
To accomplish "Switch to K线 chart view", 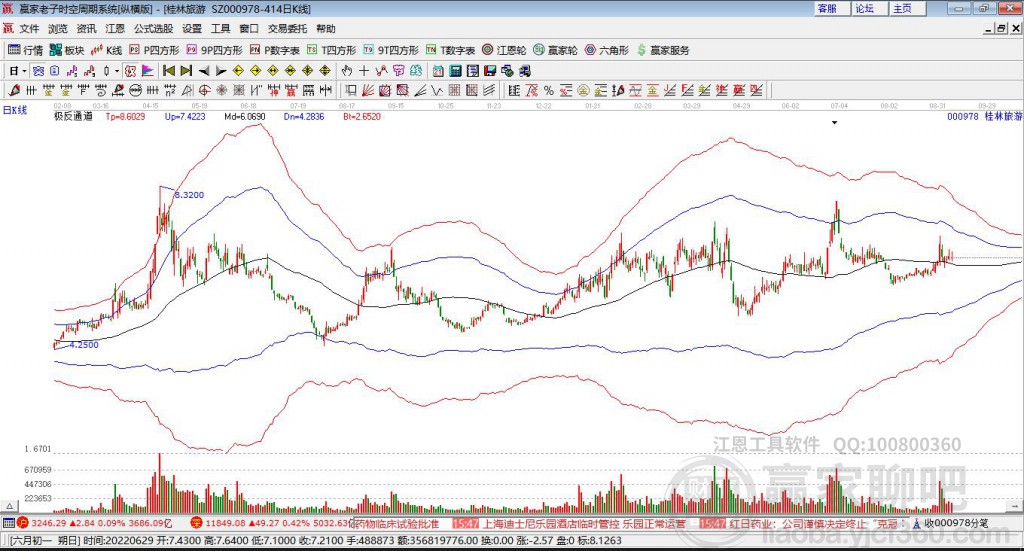I will coord(106,50).
